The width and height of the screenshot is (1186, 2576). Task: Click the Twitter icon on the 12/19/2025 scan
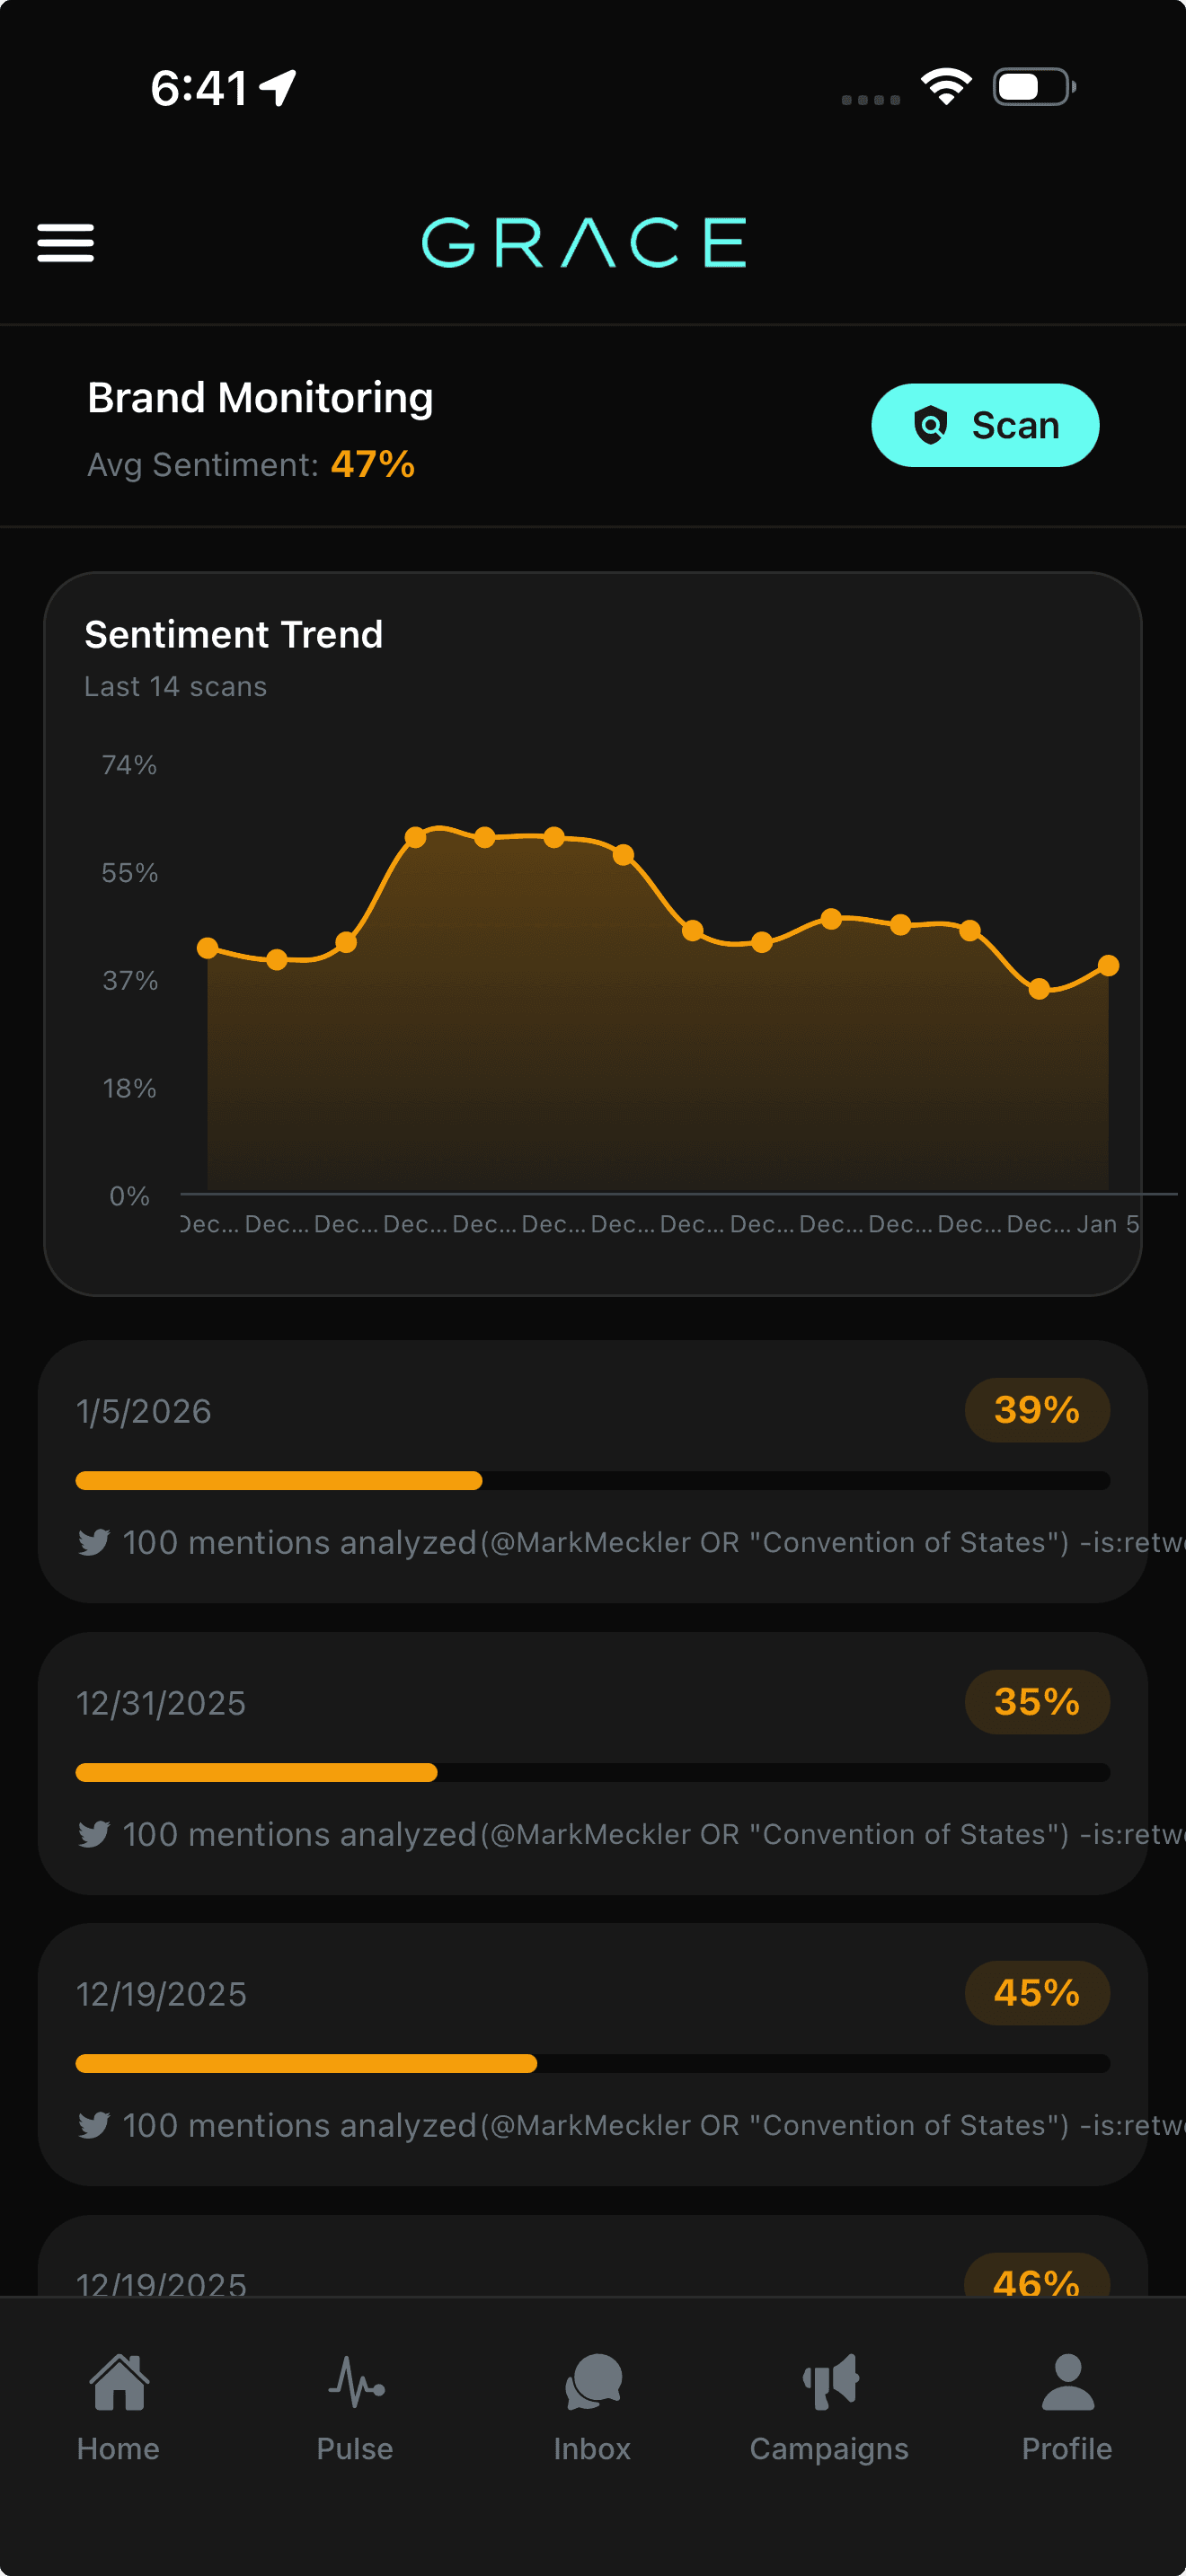94,2125
